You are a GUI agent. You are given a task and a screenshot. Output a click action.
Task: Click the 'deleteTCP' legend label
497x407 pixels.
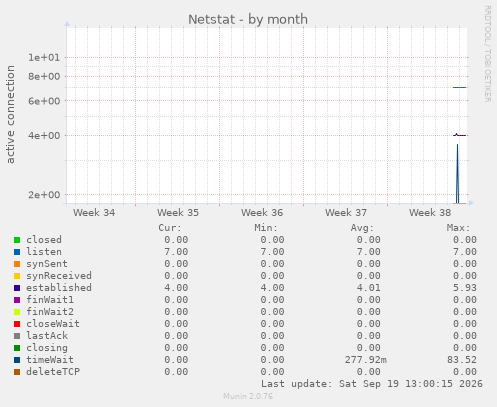53,372
